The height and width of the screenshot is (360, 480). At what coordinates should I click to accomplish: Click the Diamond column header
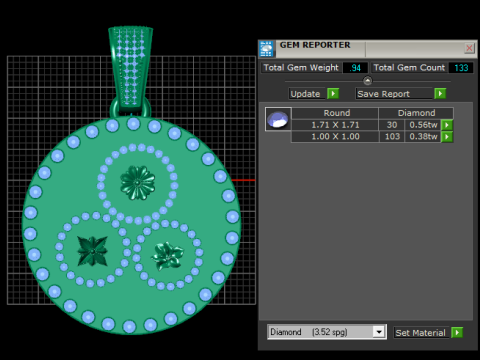coord(416,113)
